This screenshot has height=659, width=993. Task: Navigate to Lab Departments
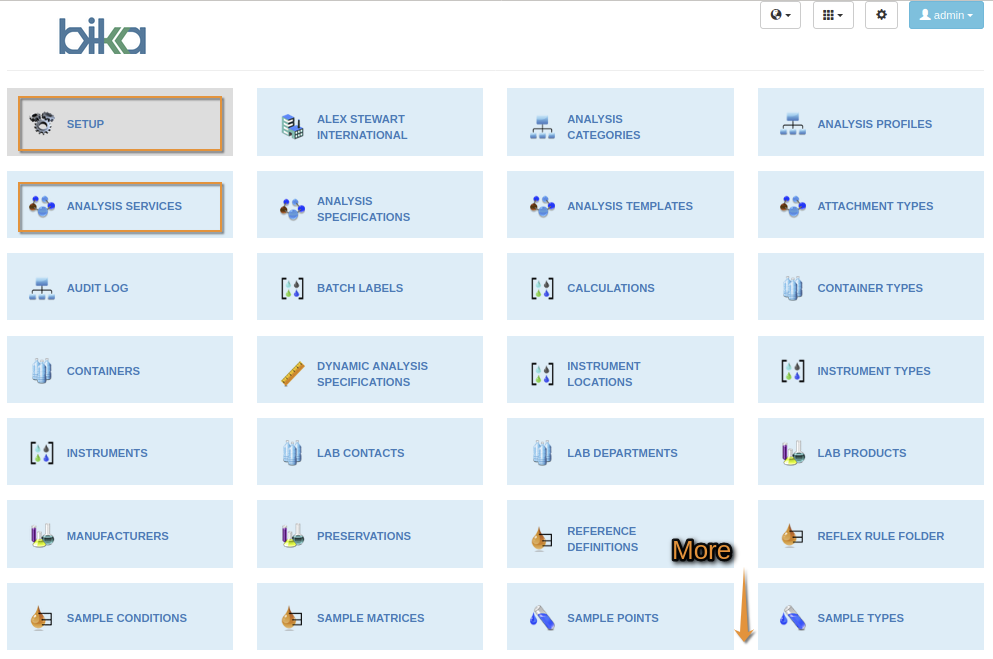click(622, 453)
